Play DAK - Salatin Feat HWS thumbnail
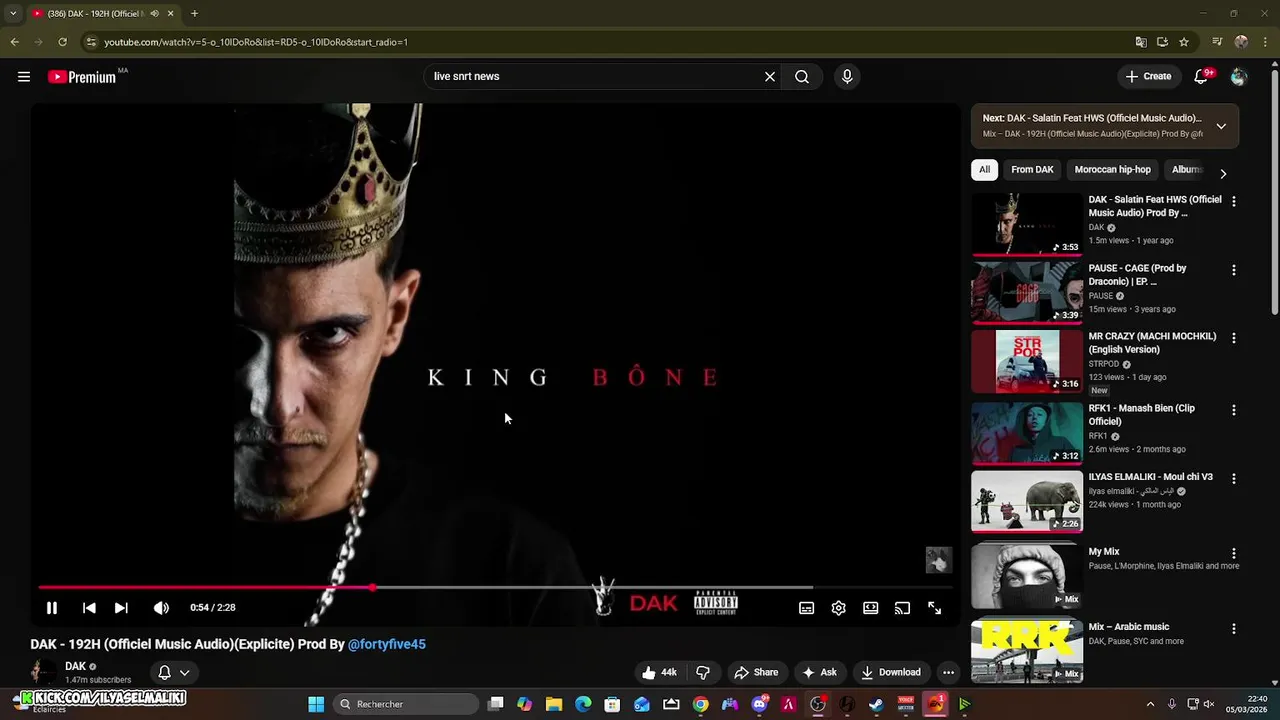The width and height of the screenshot is (1280, 720). (x=1027, y=225)
